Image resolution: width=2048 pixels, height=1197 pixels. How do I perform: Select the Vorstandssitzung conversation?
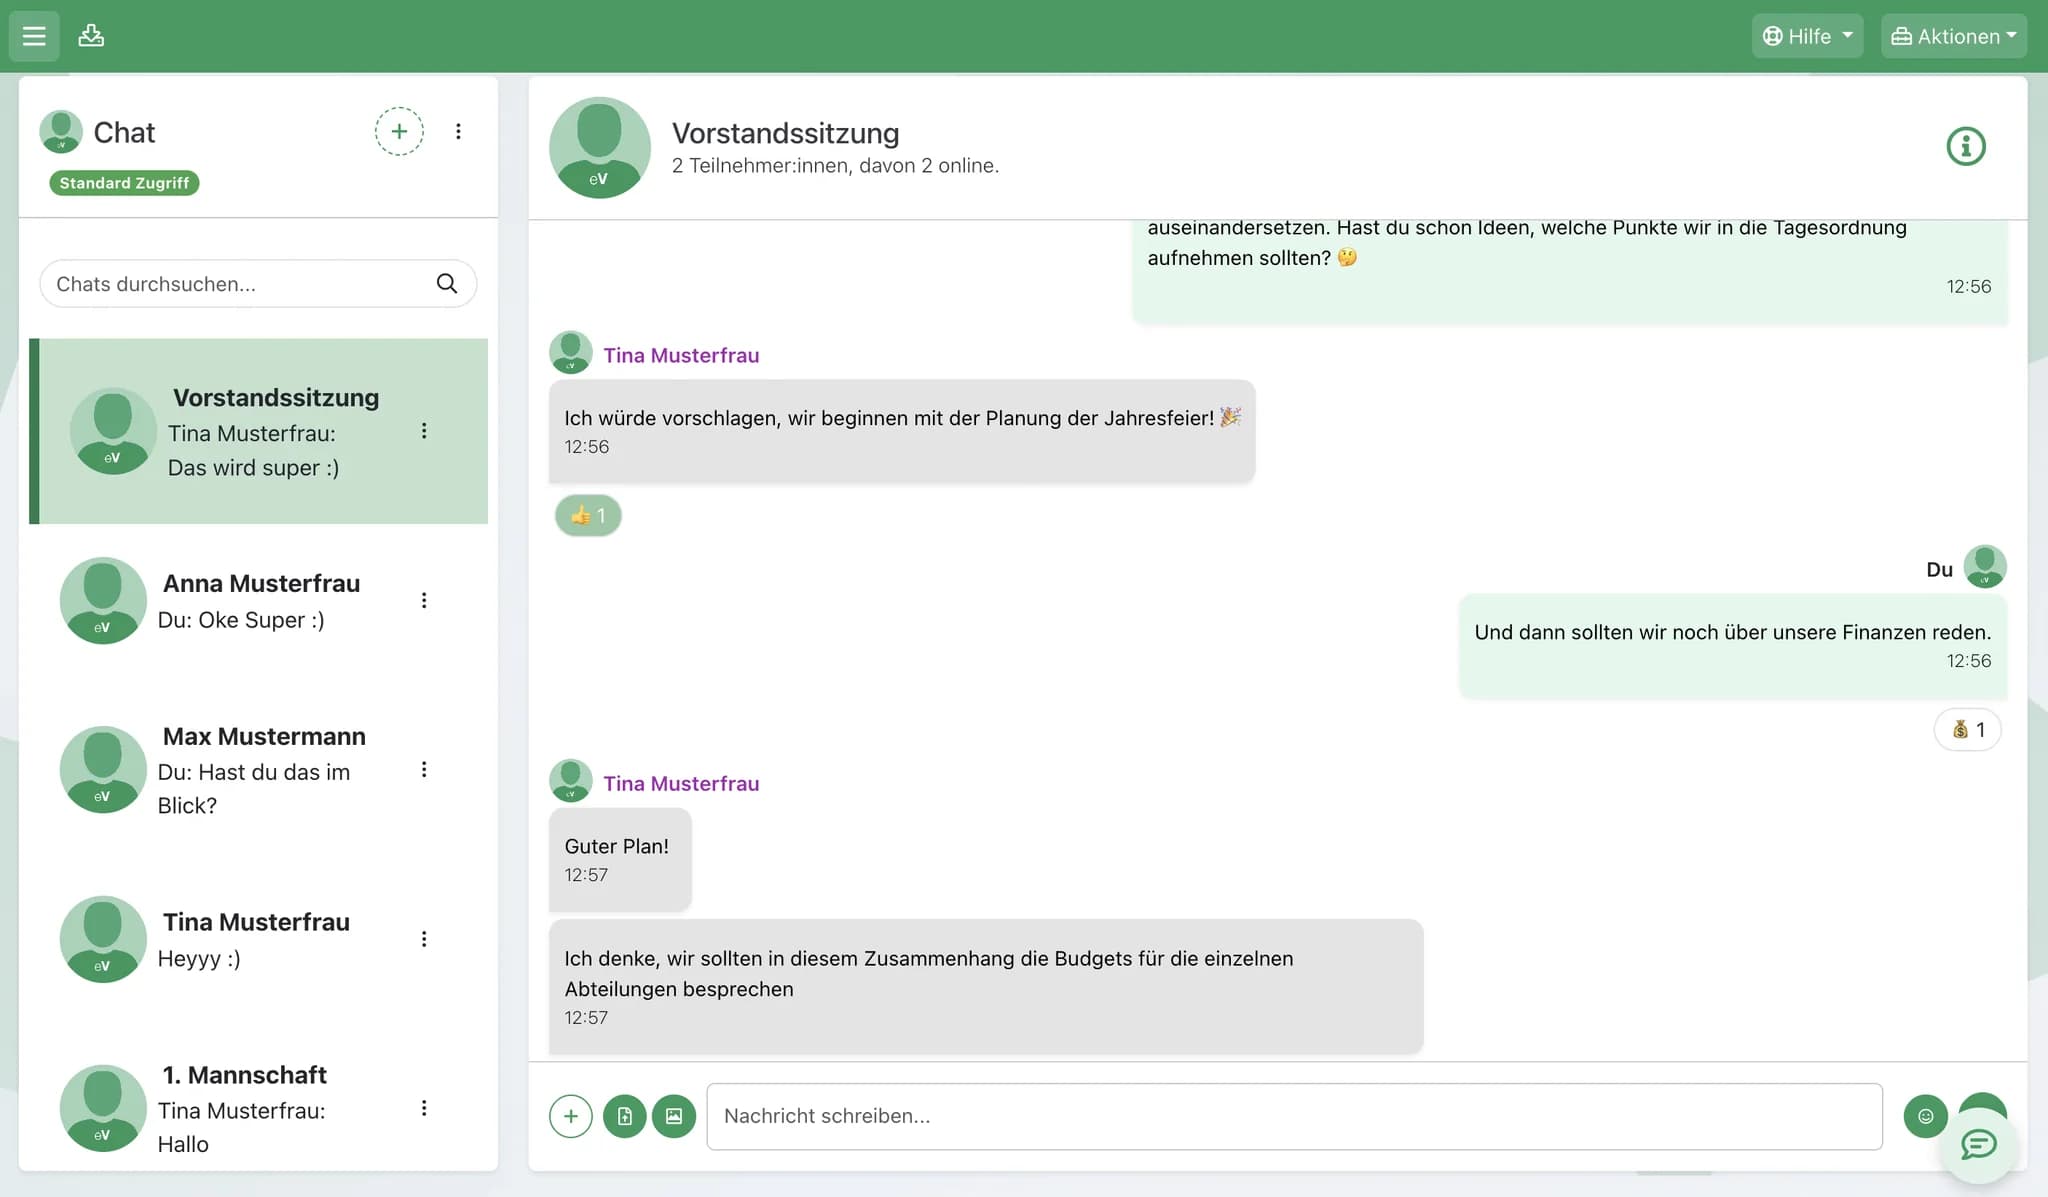pos(259,431)
